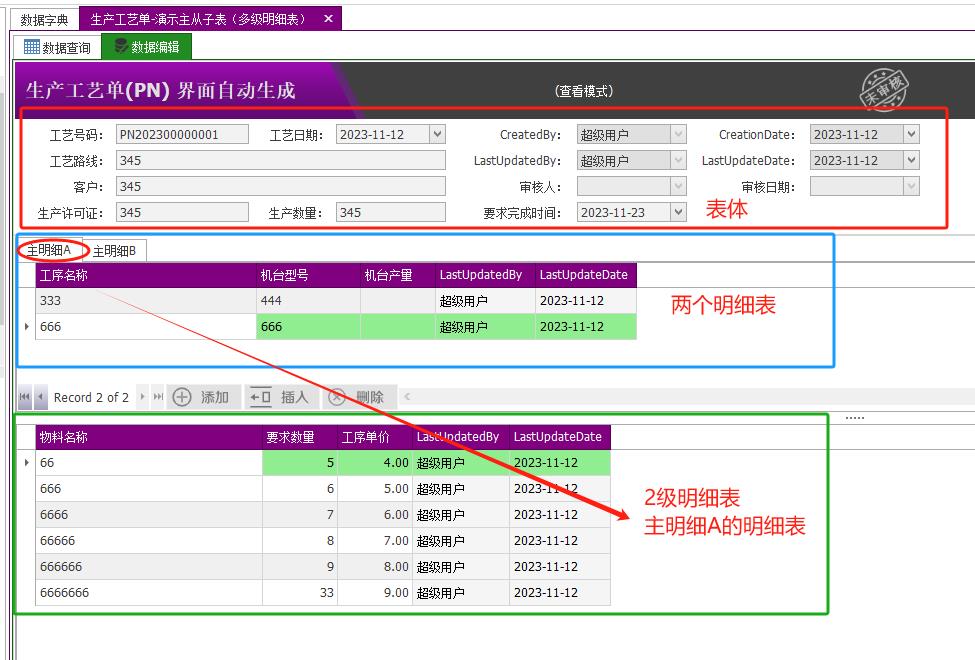Open the CreationDate dropdown arrow
The height and width of the screenshot is (660, 975).
pyautogui.click(x=910, y=134)
